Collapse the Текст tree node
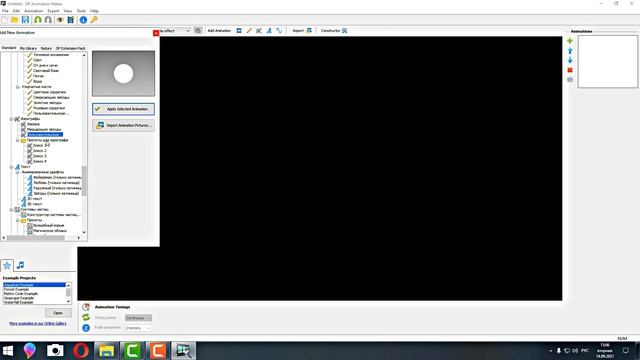 [11, 167]
